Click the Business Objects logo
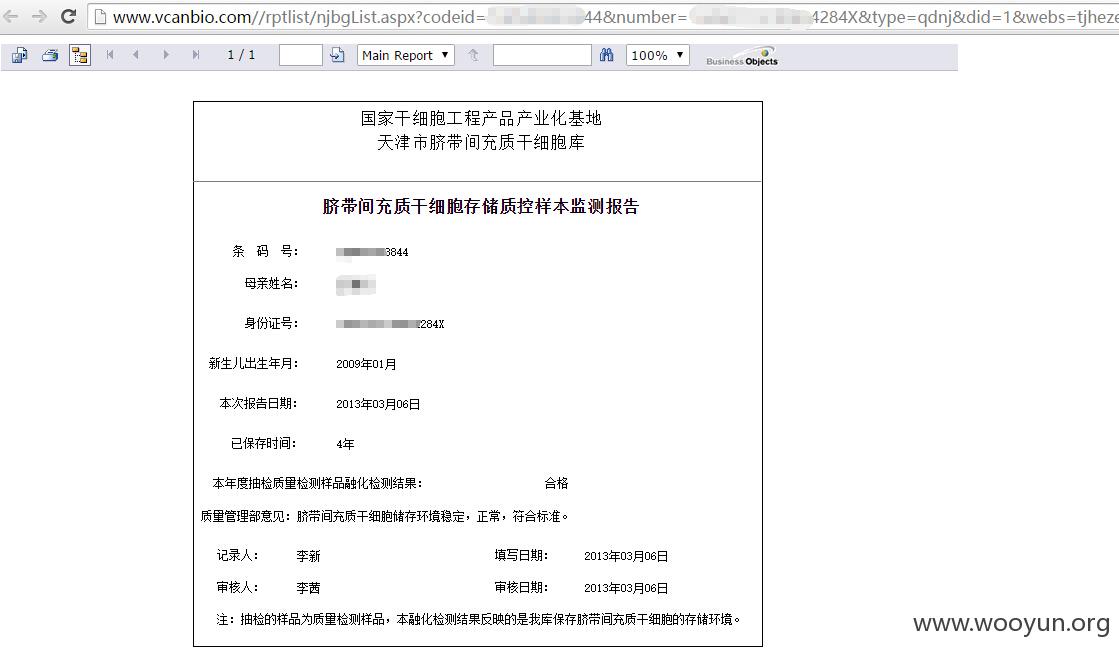The image size is (1119, 652). [x=742, y=57]
